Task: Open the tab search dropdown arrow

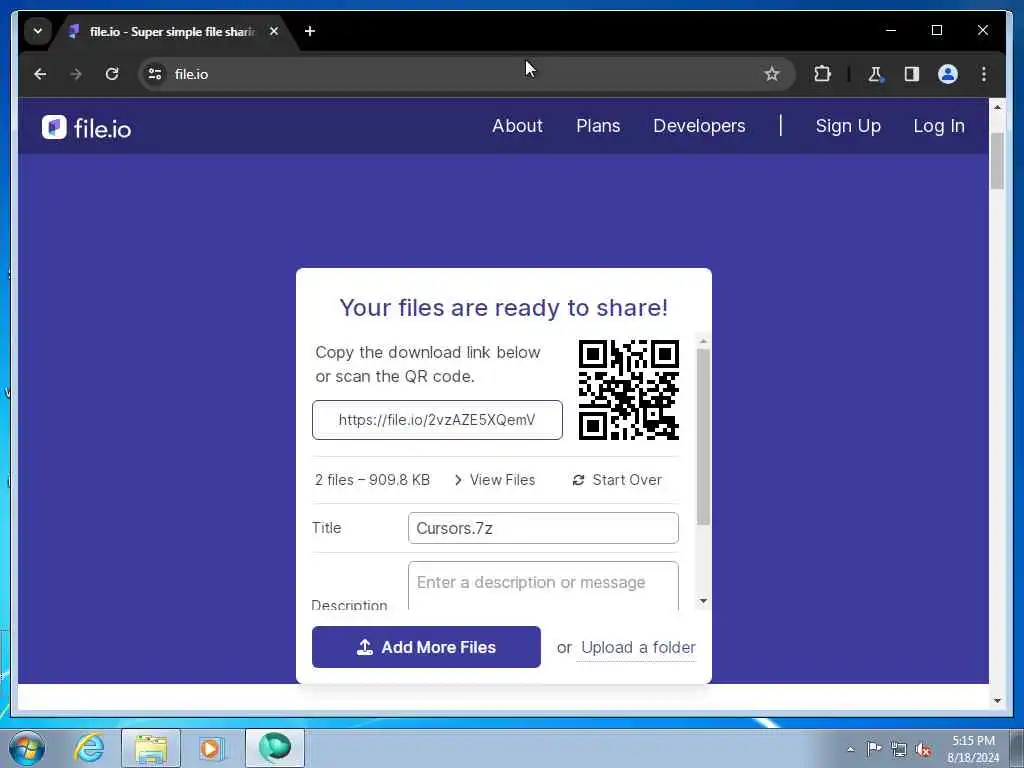Action: tap(38, 31)
